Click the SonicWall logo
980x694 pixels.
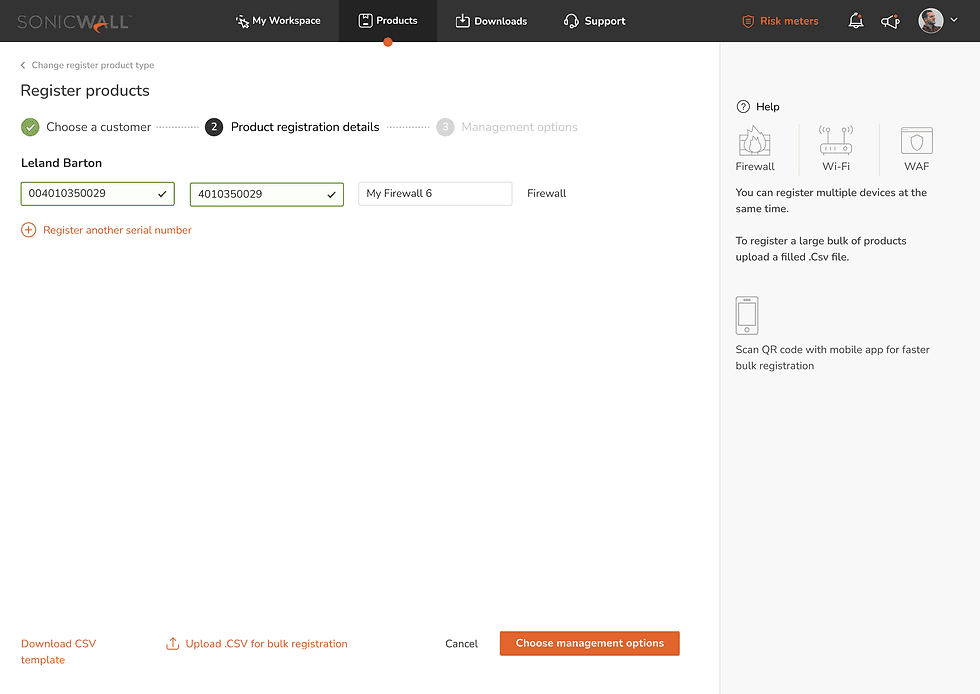click(74, 22)
